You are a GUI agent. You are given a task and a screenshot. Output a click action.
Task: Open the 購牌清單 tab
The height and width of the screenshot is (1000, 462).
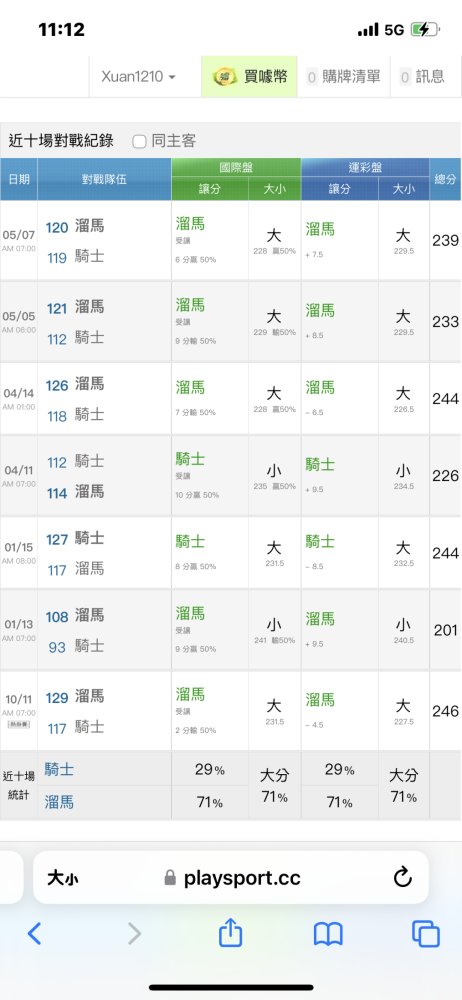[345, 77]
